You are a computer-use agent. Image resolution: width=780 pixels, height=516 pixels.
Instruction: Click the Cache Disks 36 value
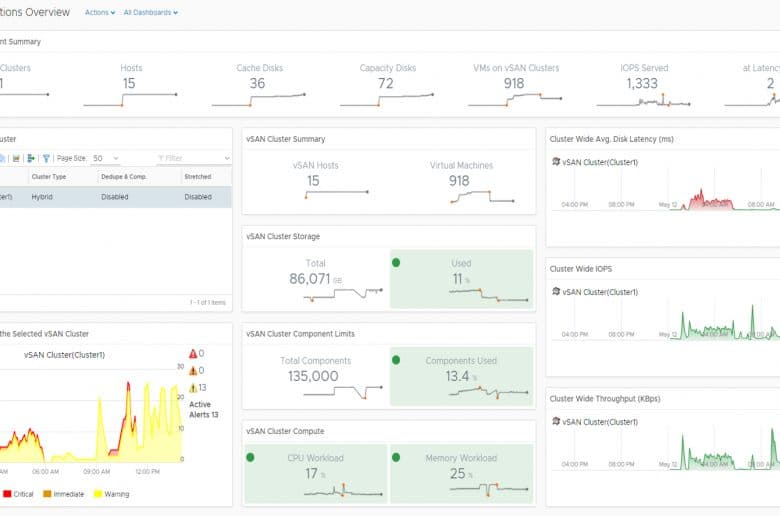pos(257,83)
